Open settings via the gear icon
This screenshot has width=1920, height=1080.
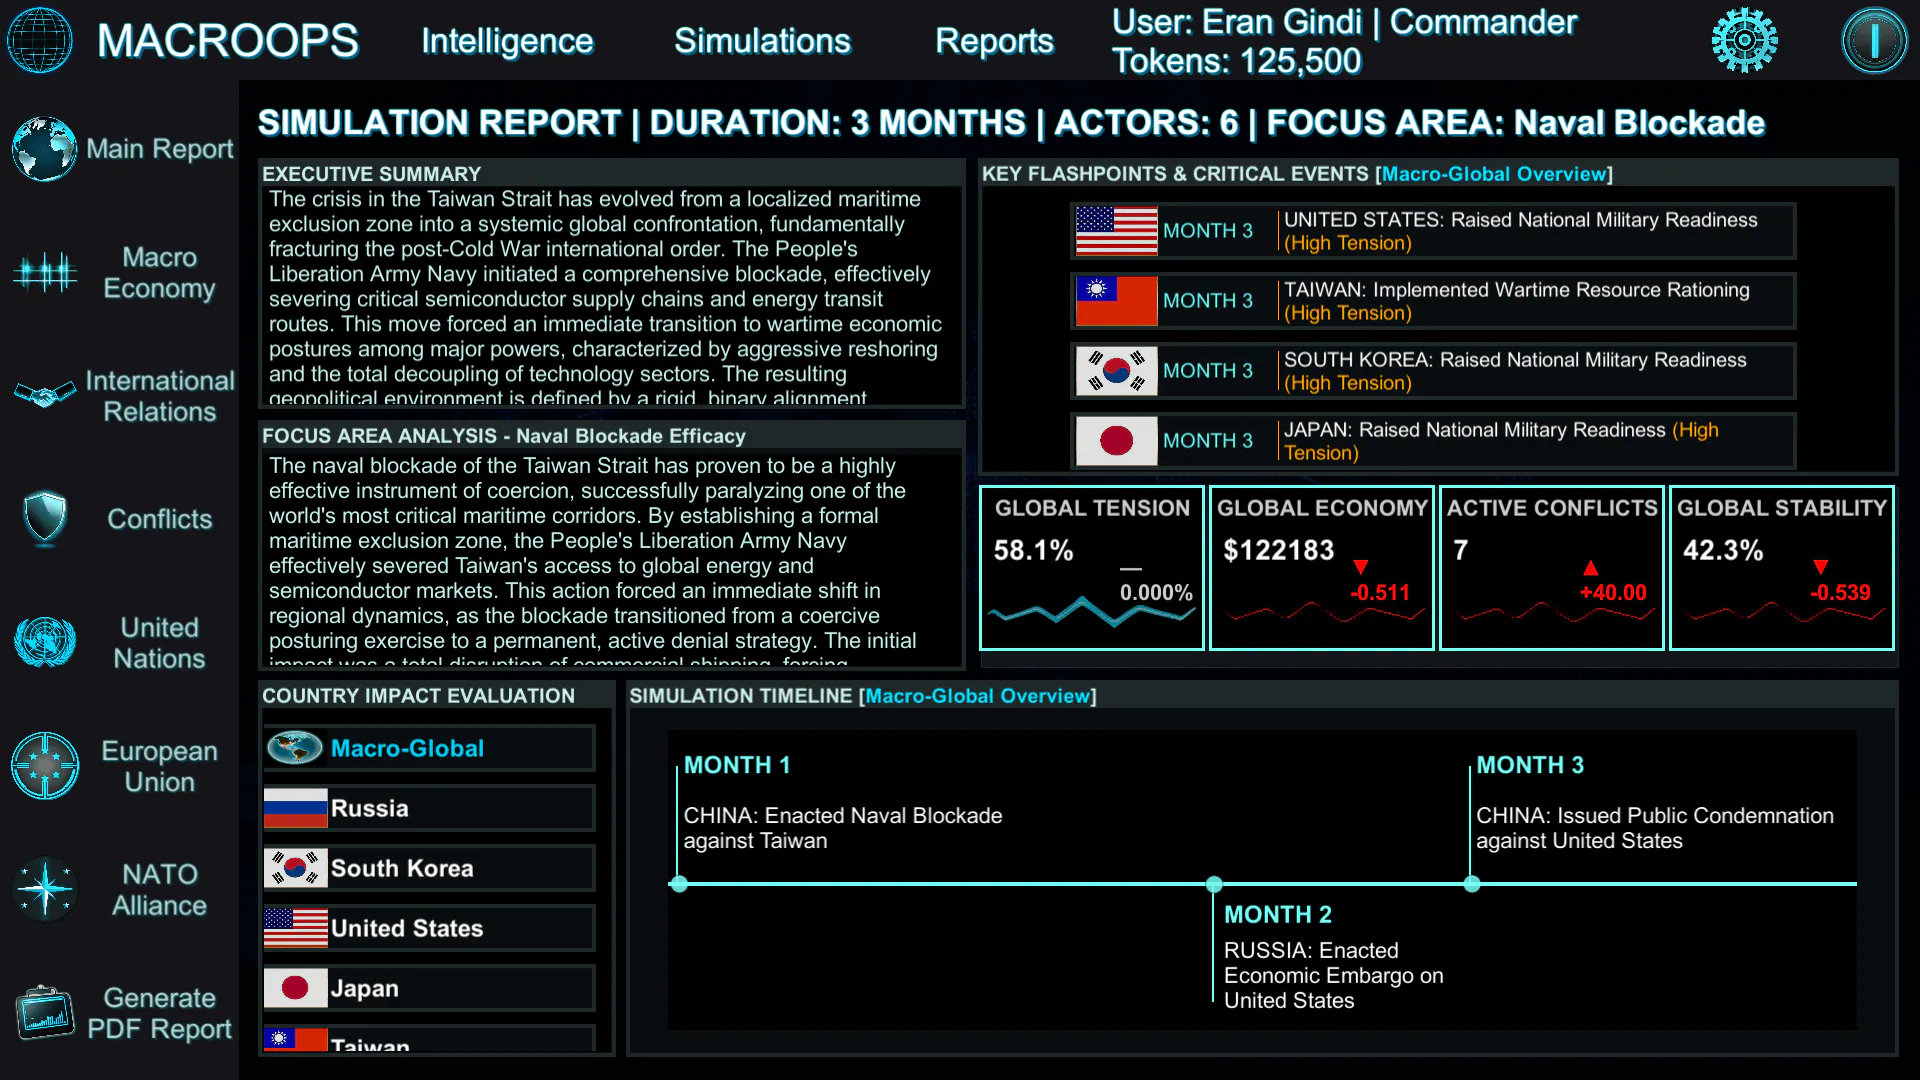(1744, 40)
